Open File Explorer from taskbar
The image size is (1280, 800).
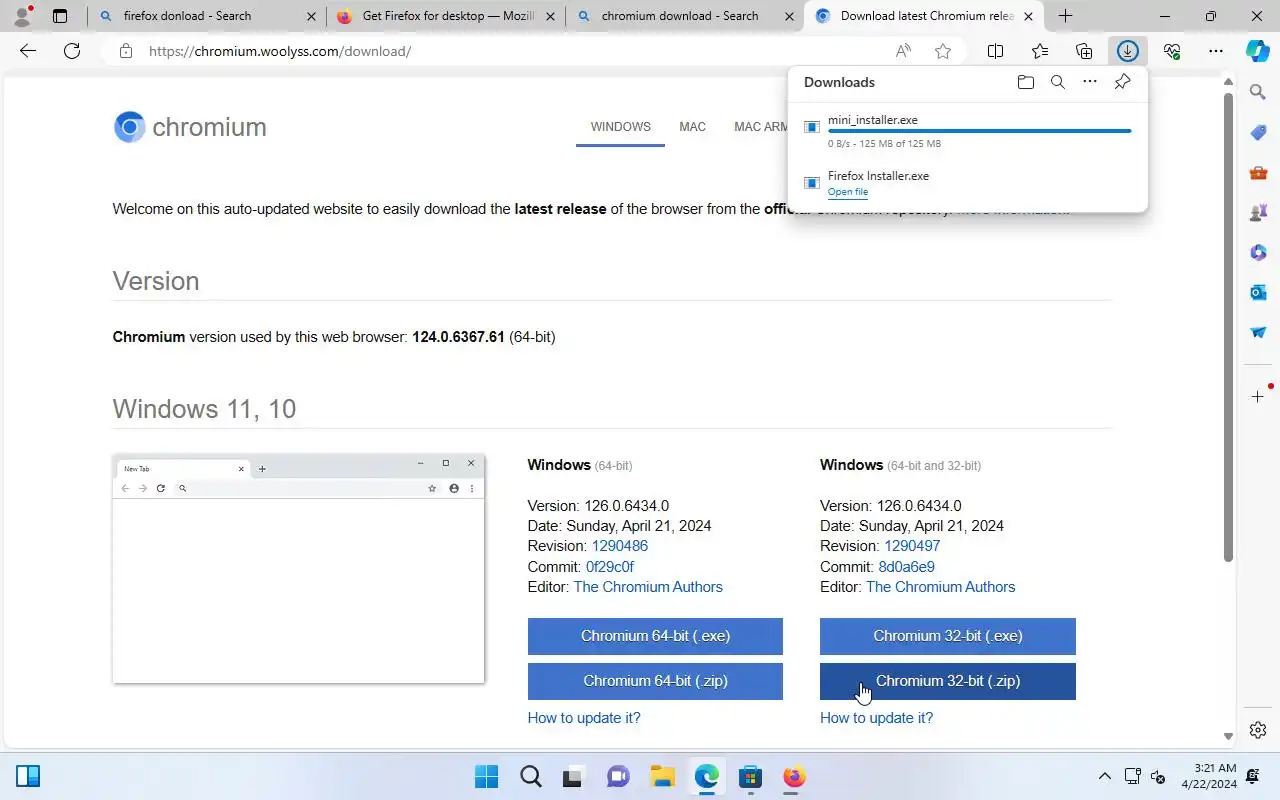click(662, 777)
